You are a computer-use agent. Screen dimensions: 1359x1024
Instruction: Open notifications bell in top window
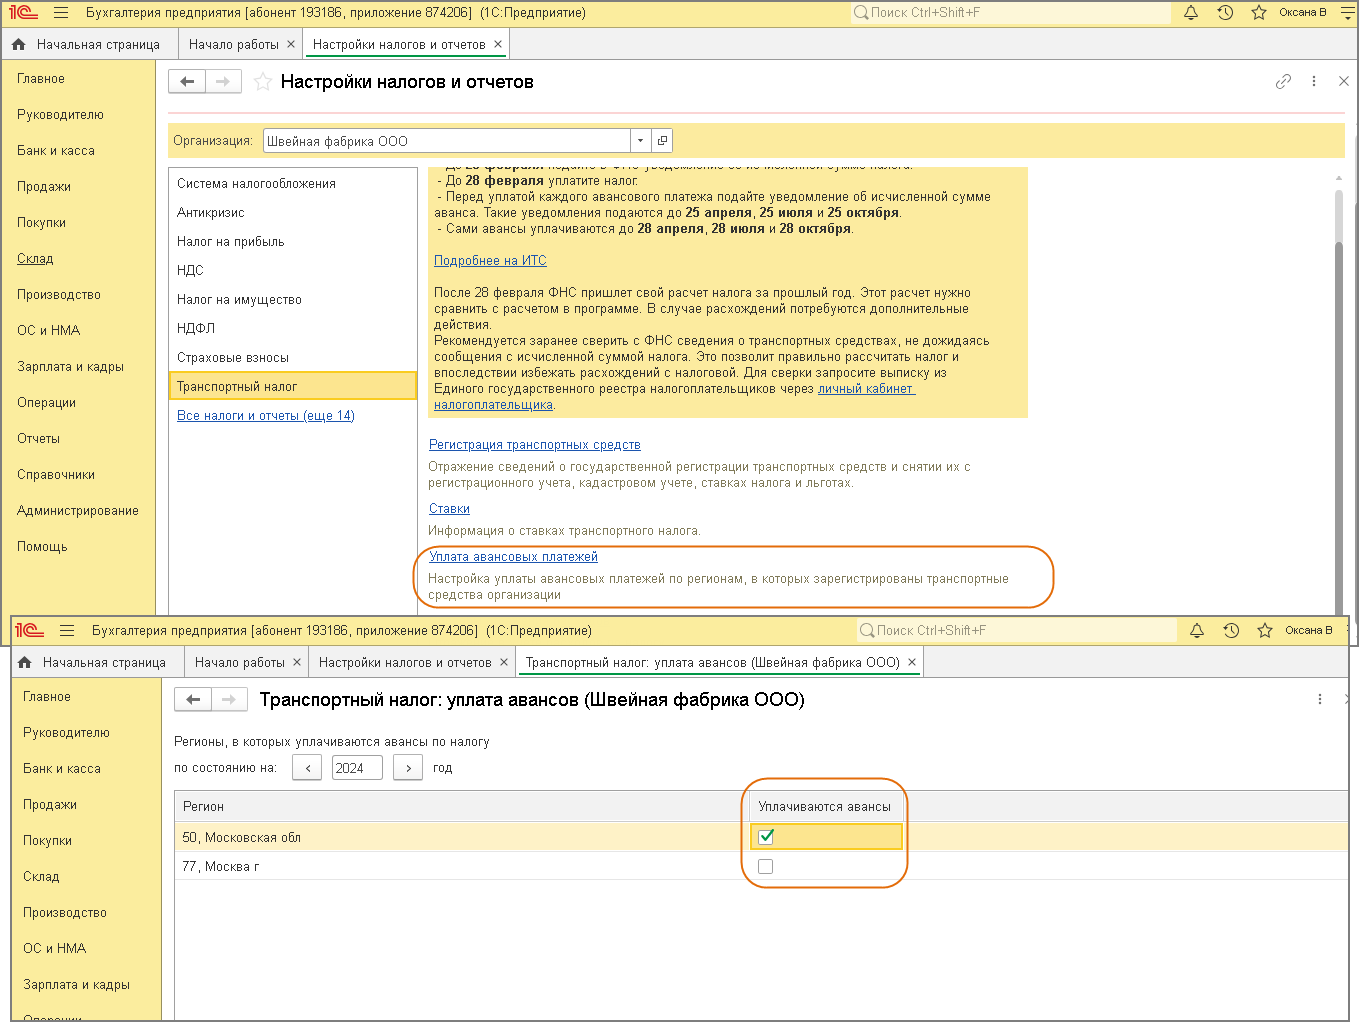[x=1191, y=13]
